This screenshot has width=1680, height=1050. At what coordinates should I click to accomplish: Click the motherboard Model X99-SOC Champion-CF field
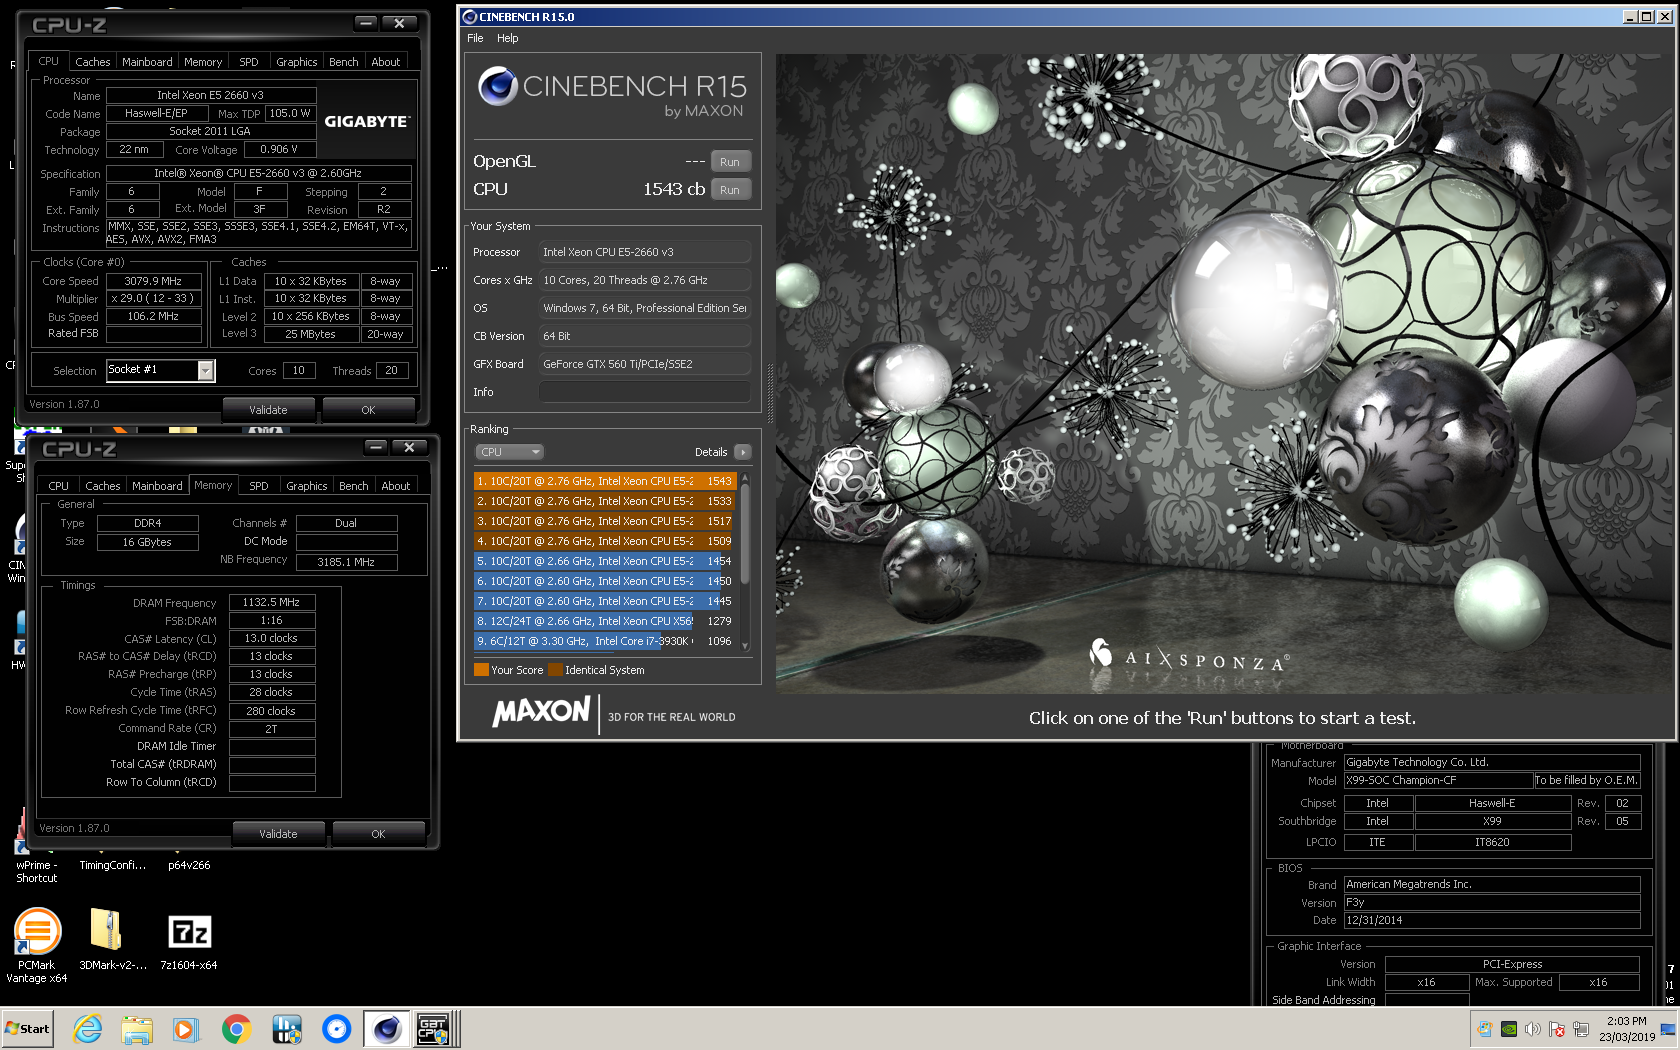coord(1439,780)
